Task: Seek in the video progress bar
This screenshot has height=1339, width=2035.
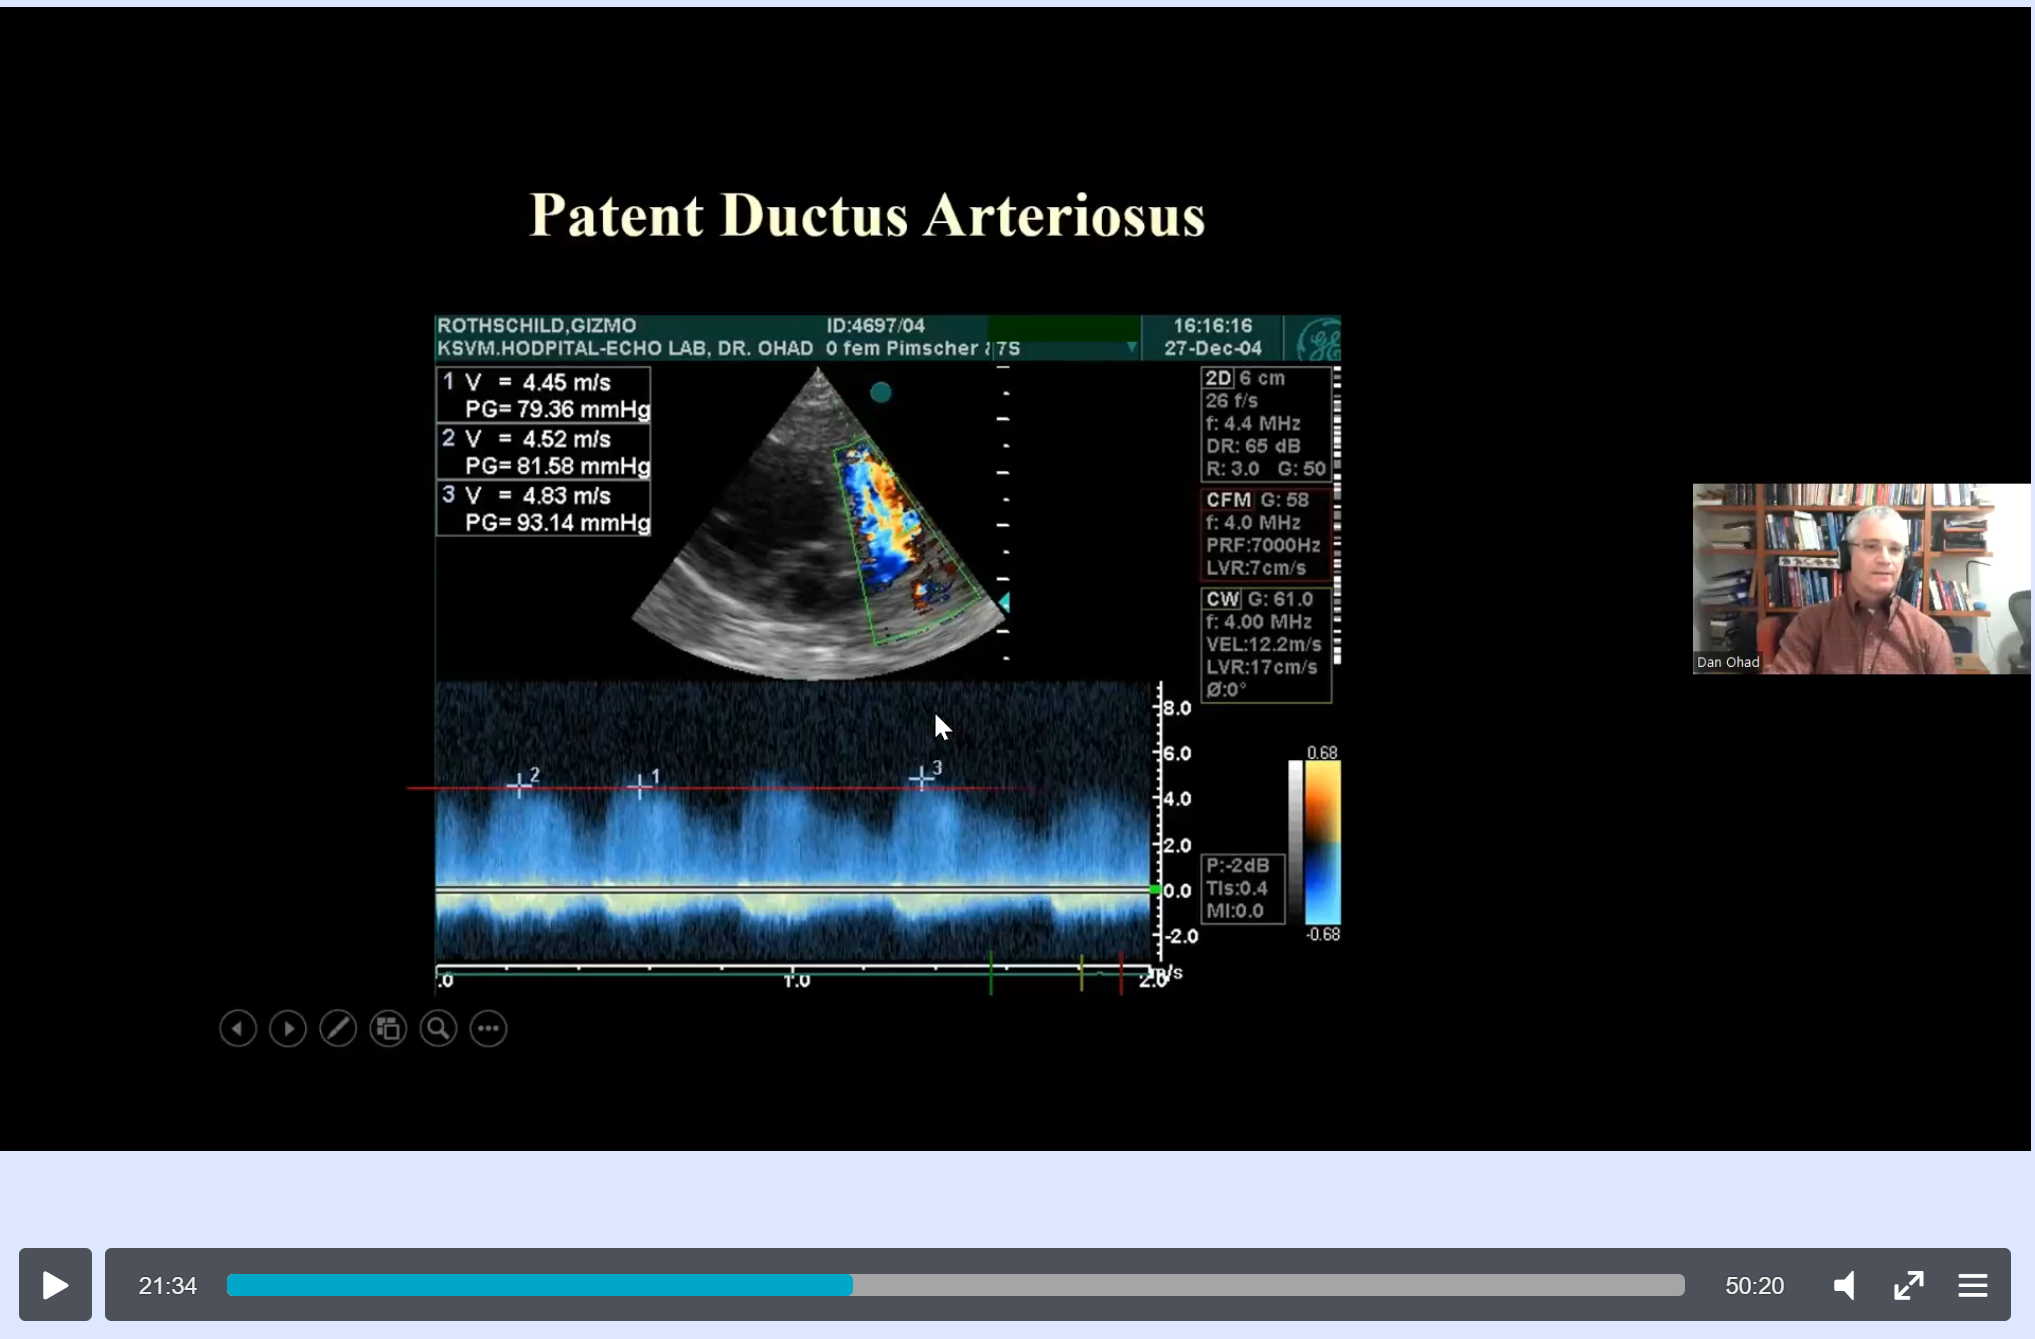Action: tap(955, 1285)
